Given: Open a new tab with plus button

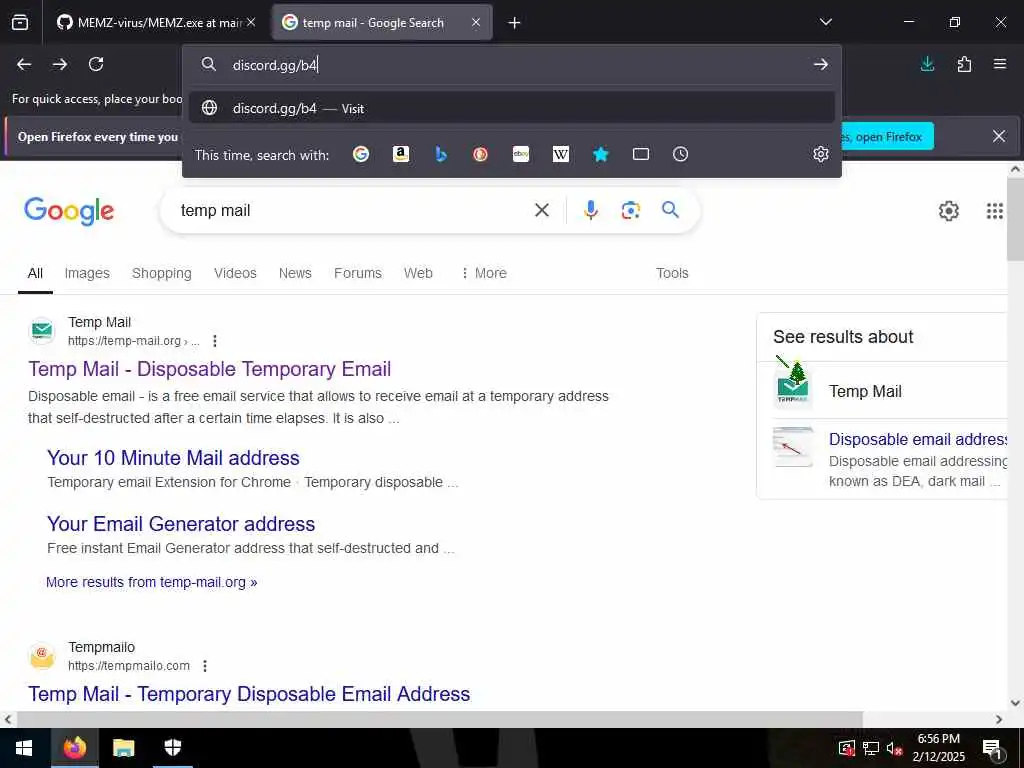Looking at the screenshot, I should (515, 23).
